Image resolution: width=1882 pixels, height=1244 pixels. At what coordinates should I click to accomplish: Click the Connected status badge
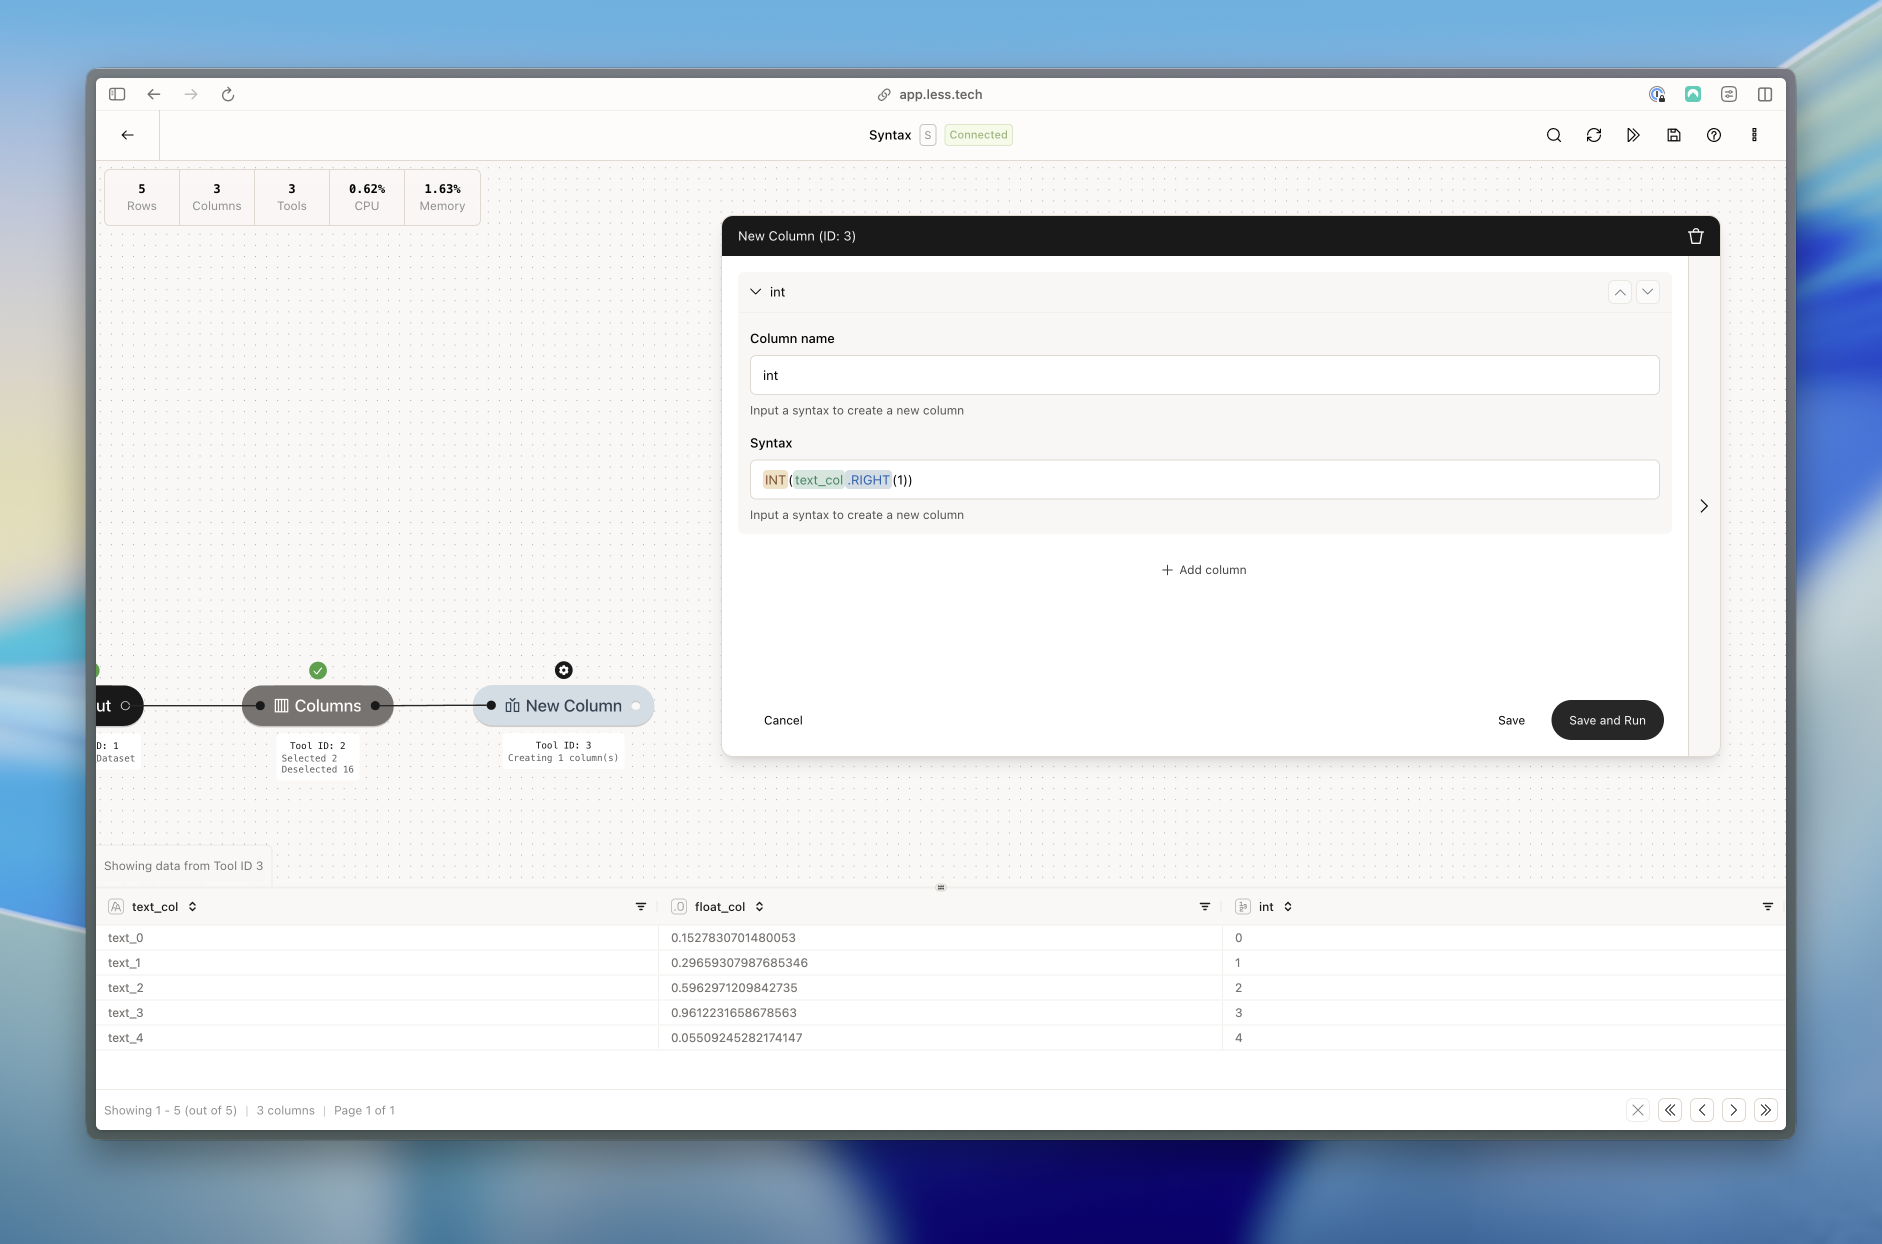pyautogui.click(x=978, y=135)
